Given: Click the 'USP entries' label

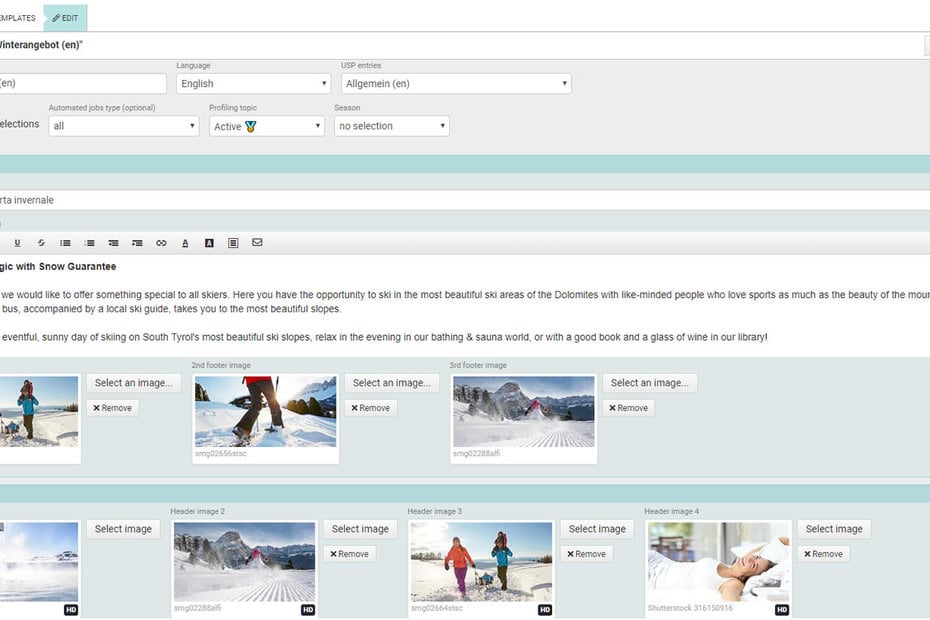Looking at the screenshot, I should click(x=361, y=65).
